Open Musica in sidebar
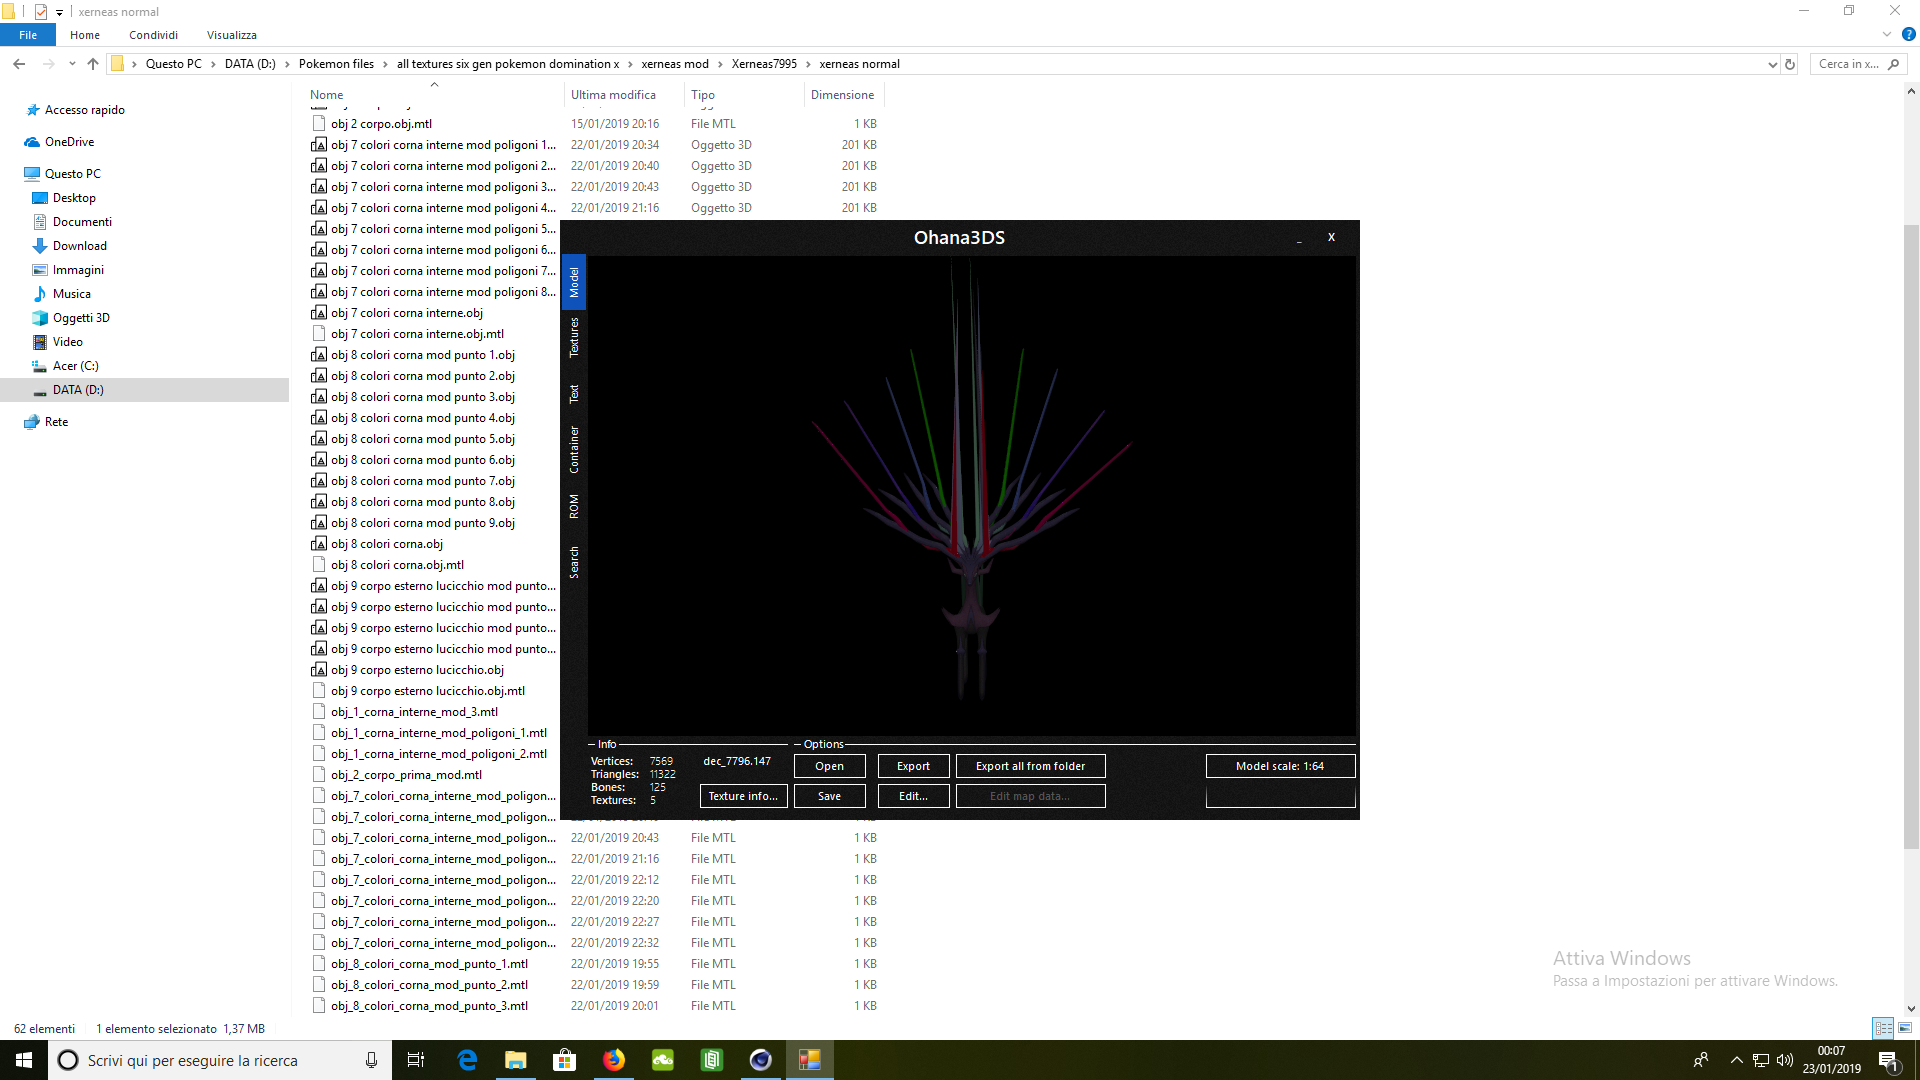Screen dimensions: 1920x1080 click(71, 294)
